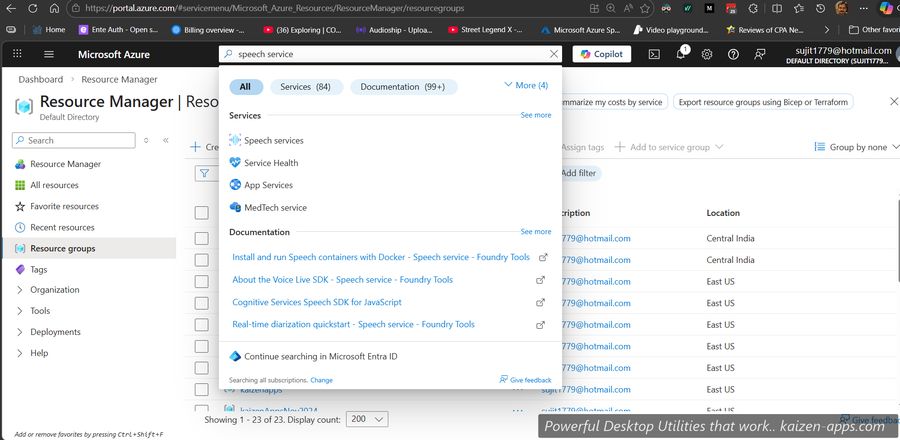
Task: Click Add filter button
Action: click(x=578, y=173)
